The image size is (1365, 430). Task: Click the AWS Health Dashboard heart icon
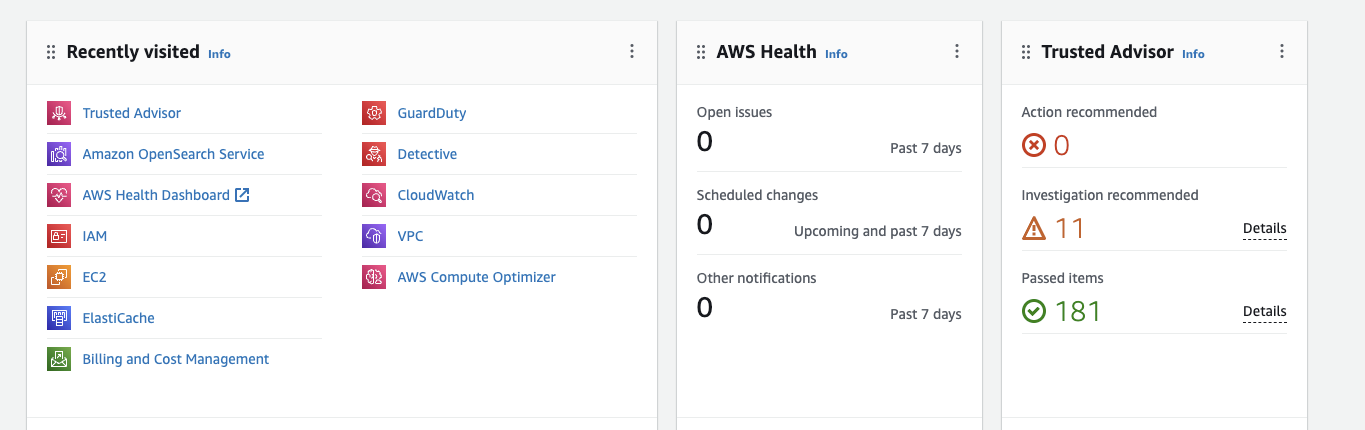coord(59,195)
